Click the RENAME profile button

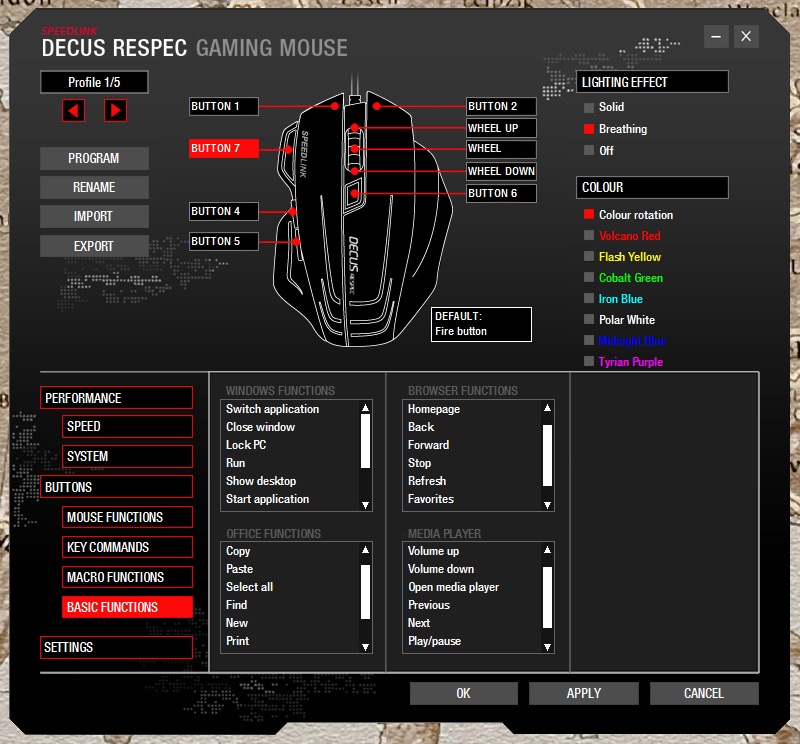(94, 187)
